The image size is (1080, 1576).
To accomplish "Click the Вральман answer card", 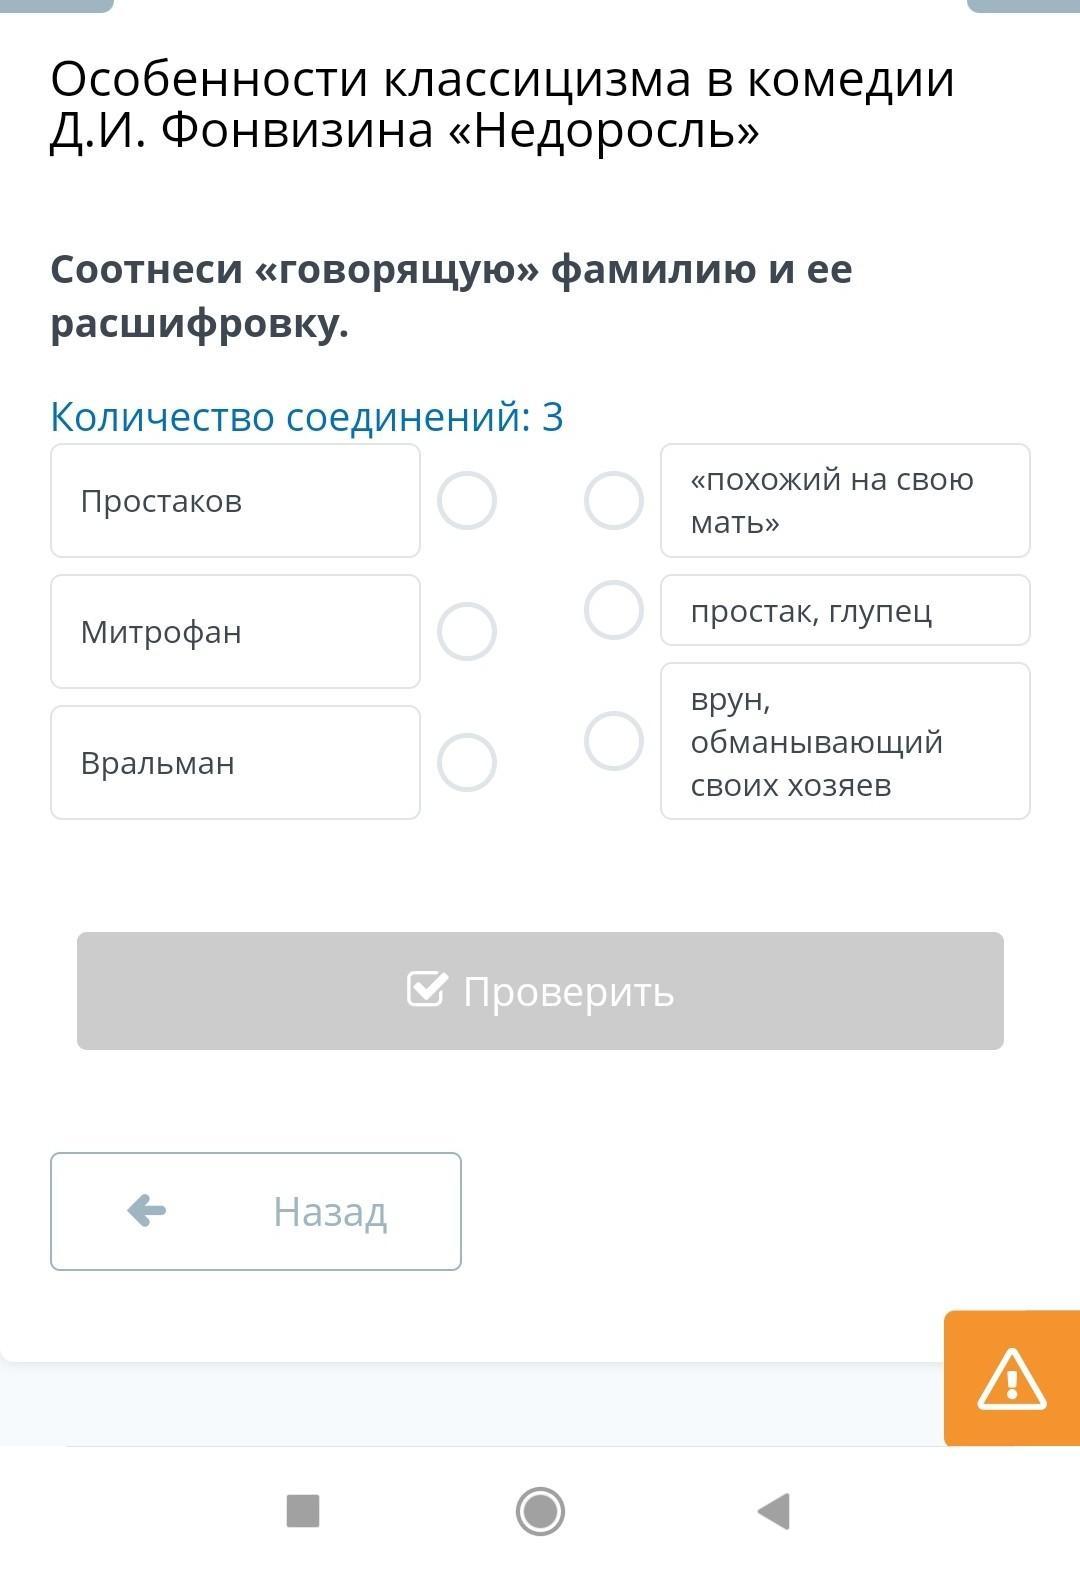I will coord(235,762).
